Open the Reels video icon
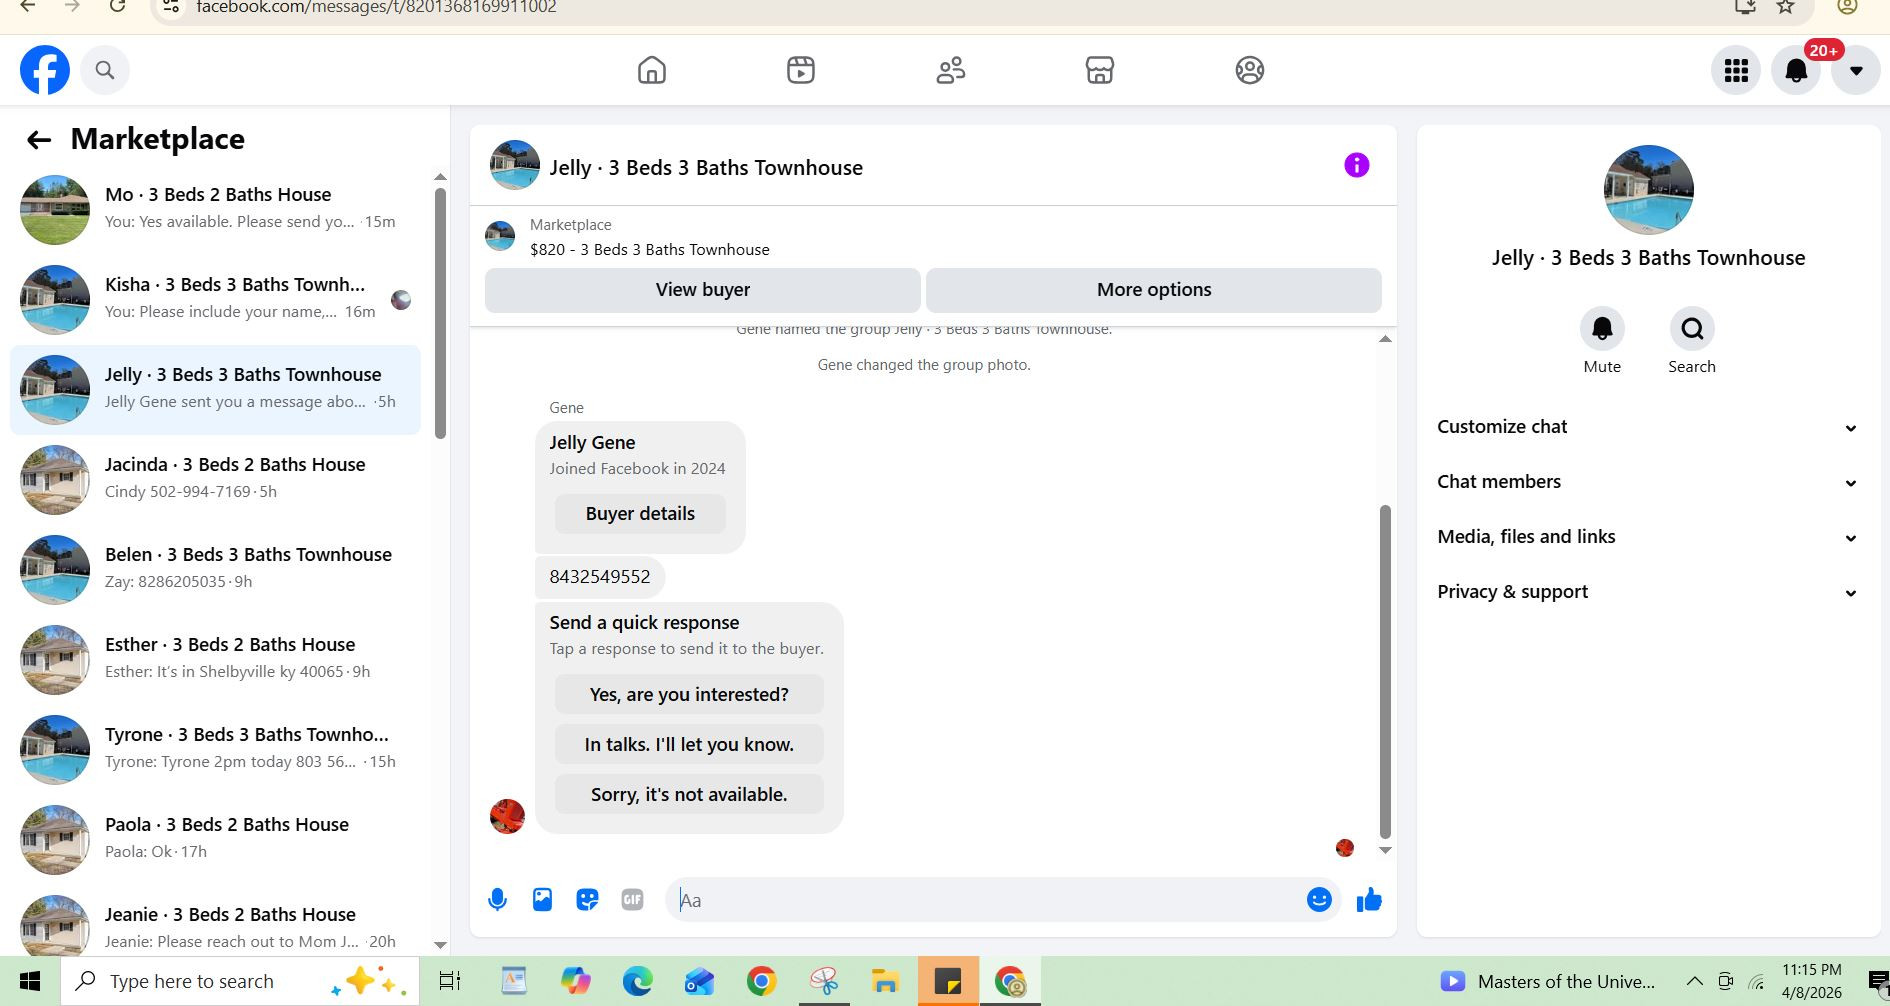 (801, 70)
